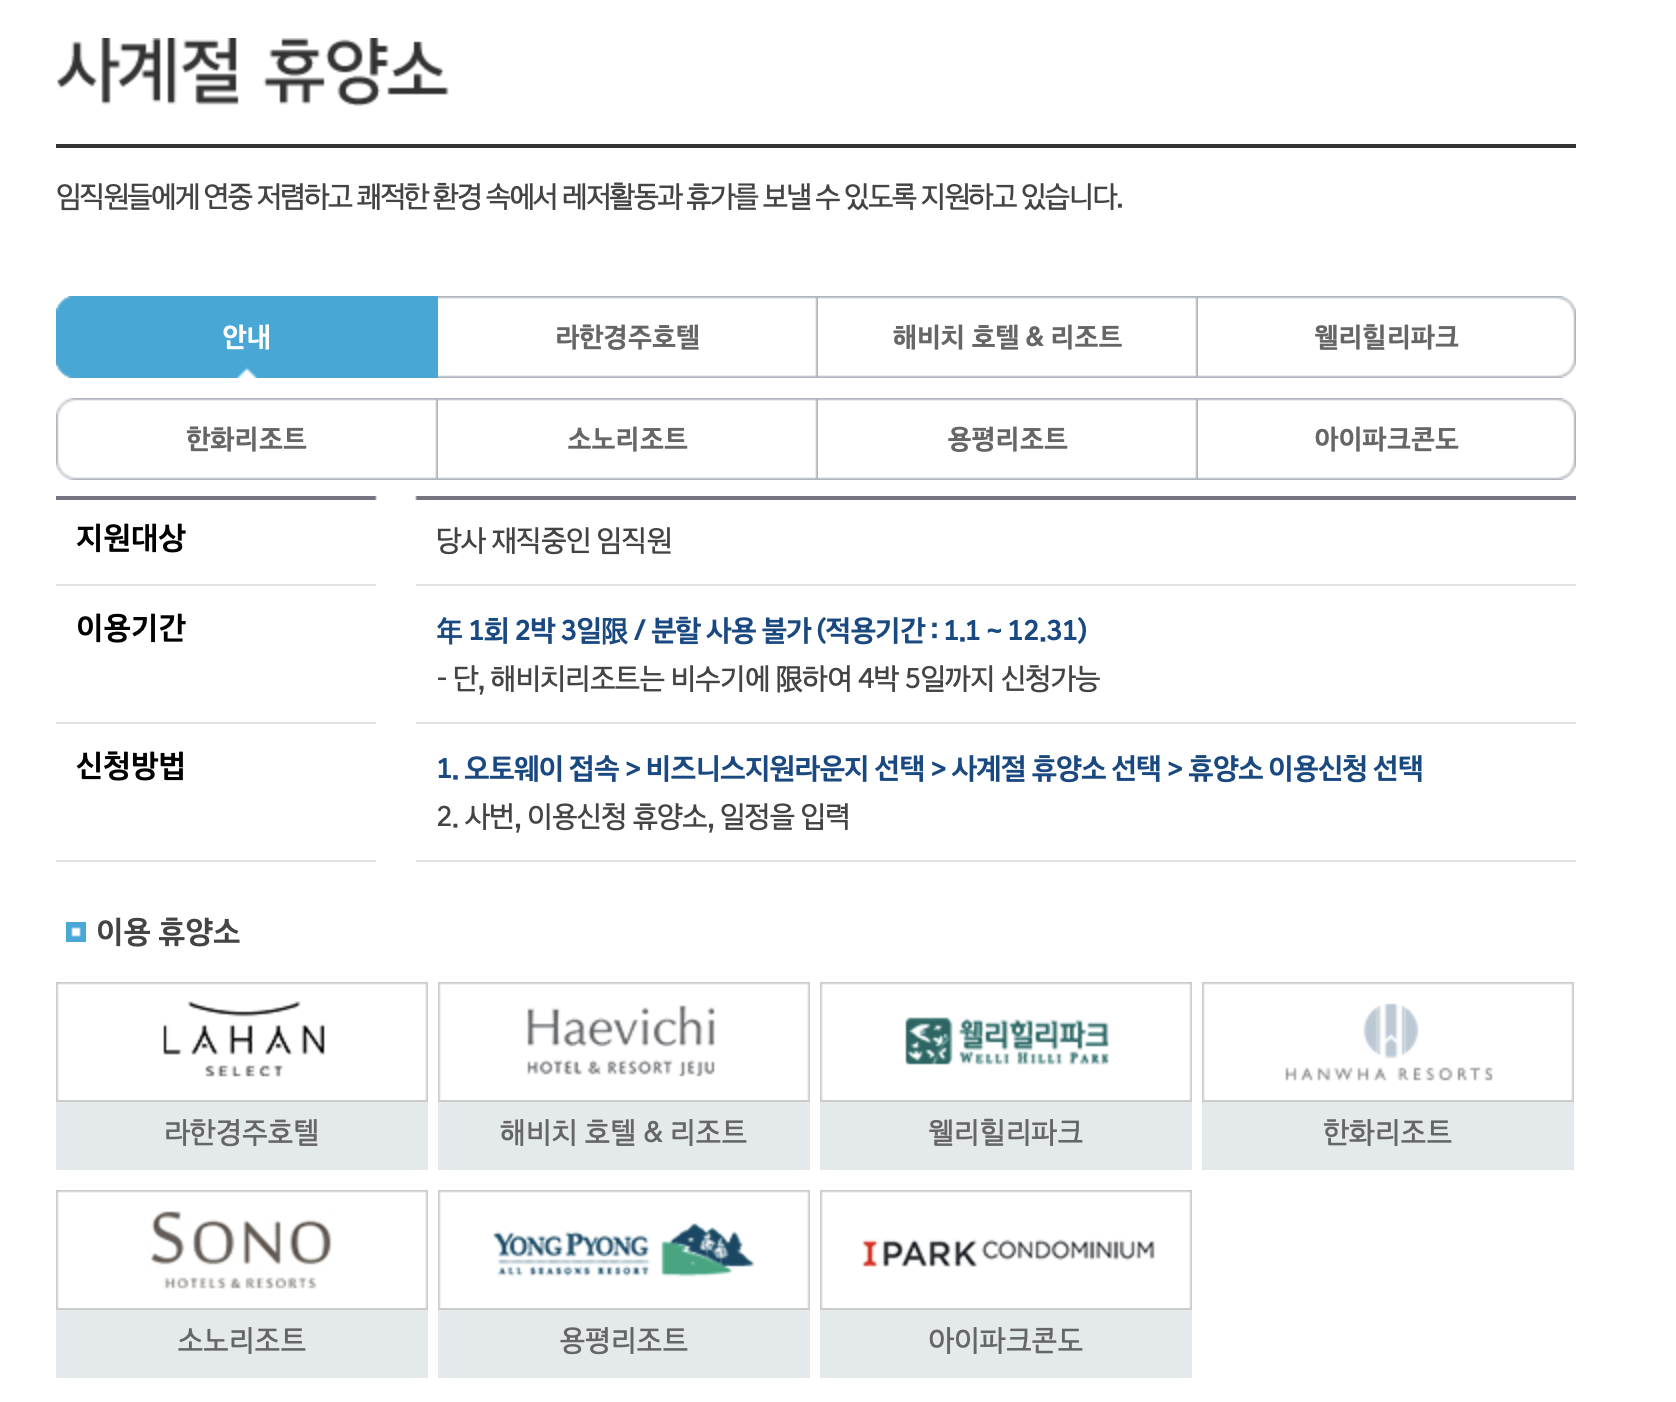The image size is (1676, 1402).
Task: Open the 소노리조트 card caption link
Action: click(242, 1341)
